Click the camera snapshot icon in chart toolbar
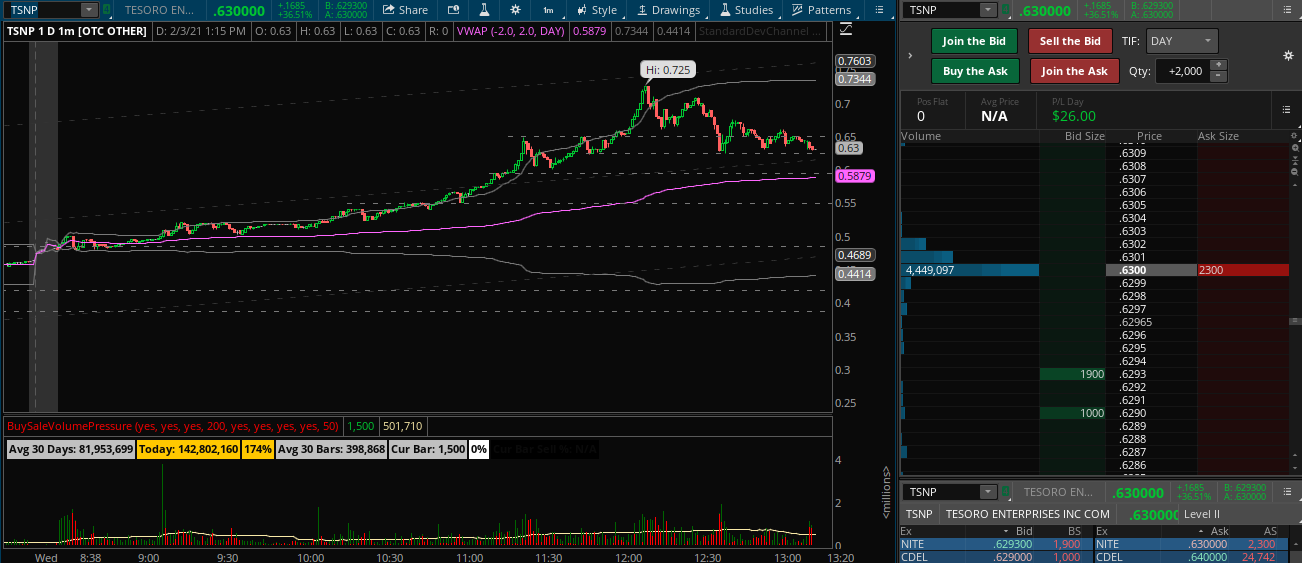Screen dimensions: 1302x563 (453, 10)
